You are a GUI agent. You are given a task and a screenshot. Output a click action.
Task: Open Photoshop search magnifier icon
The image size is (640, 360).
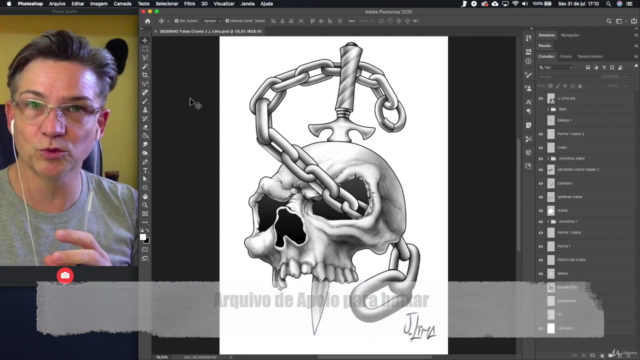(x=609, y=21)
